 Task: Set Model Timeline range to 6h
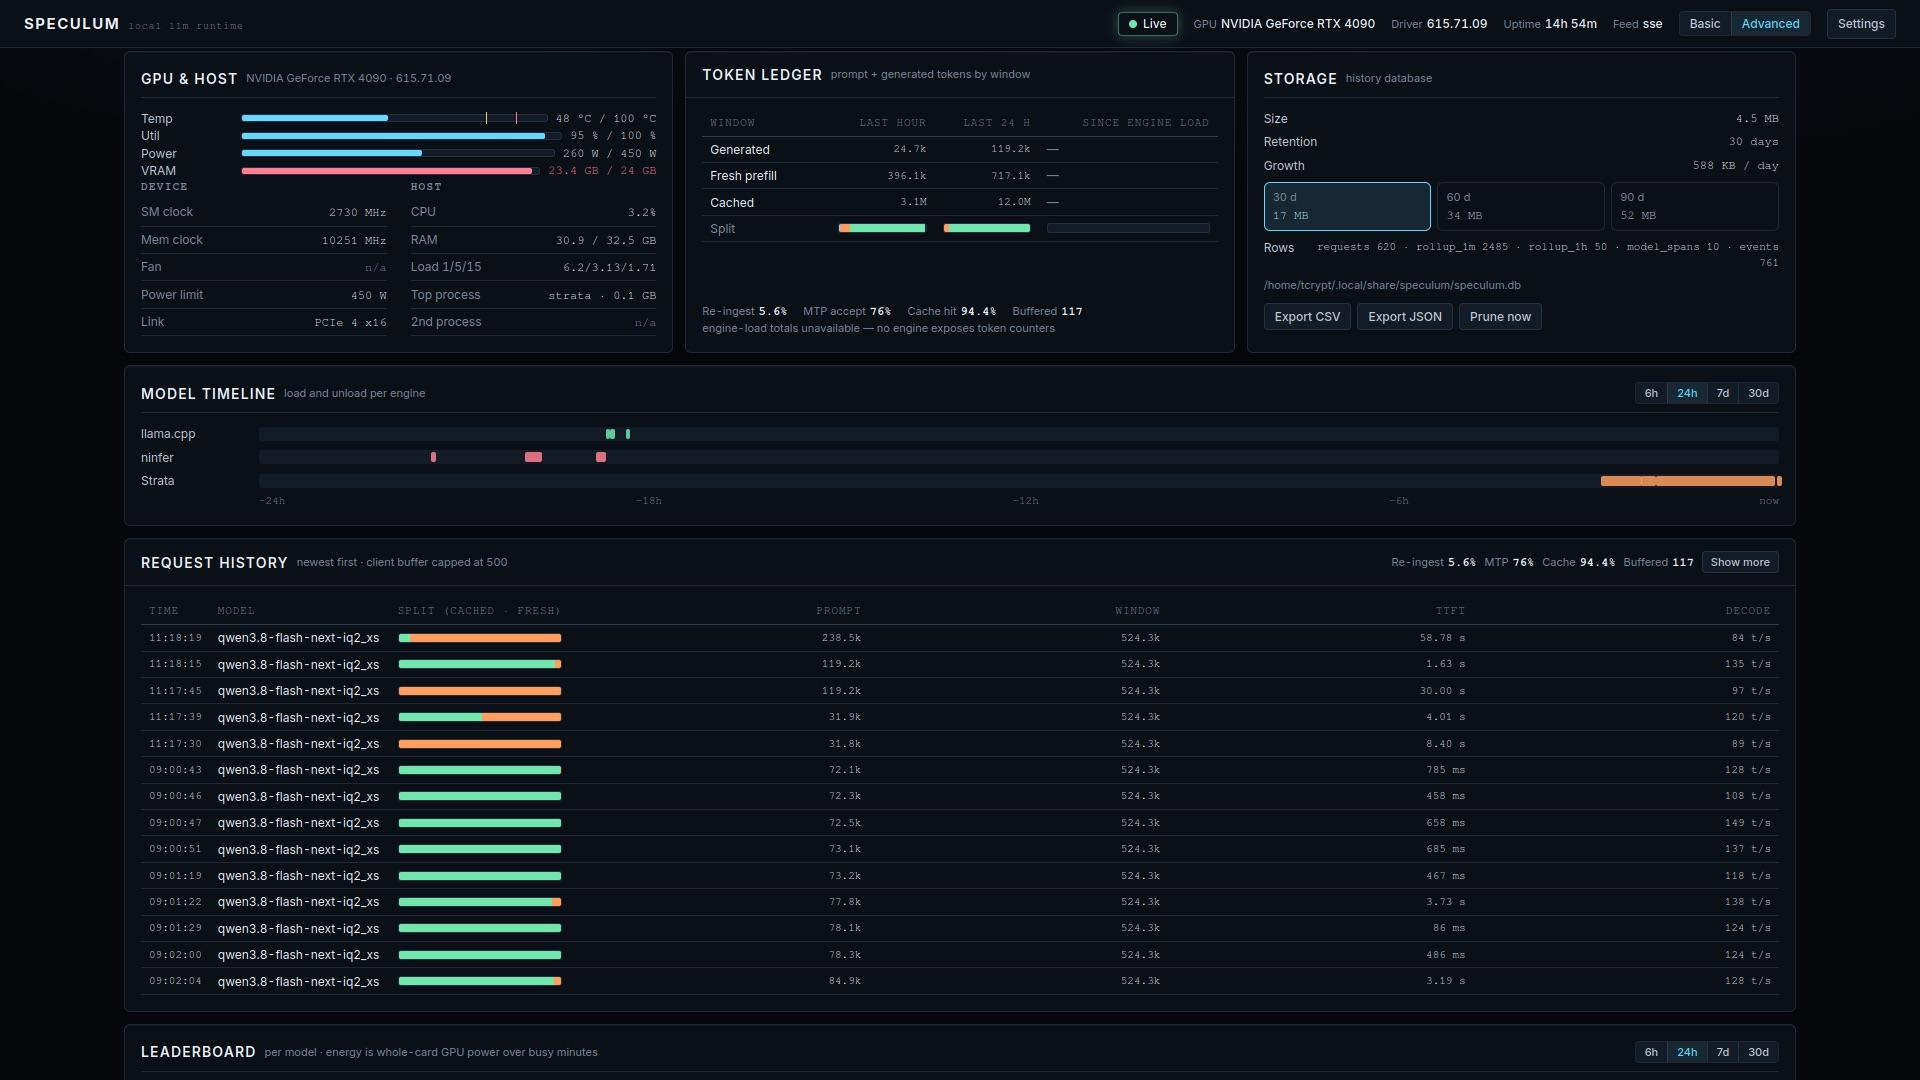(1651, 394)
